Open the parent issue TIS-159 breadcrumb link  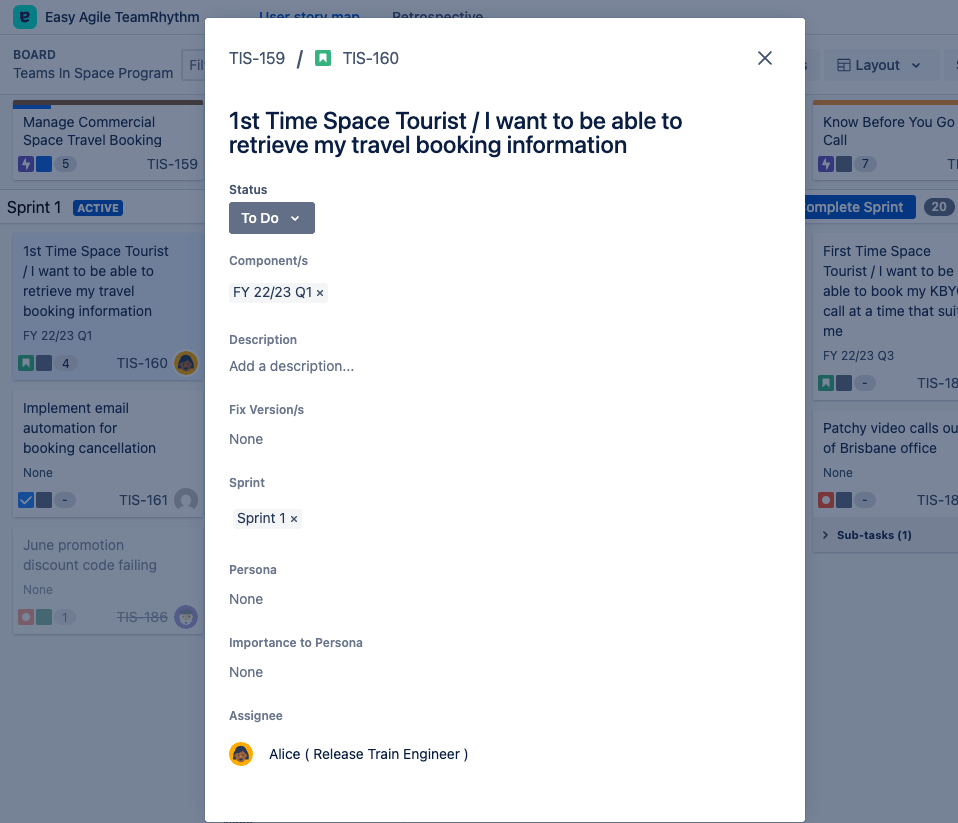pos(257,58)
